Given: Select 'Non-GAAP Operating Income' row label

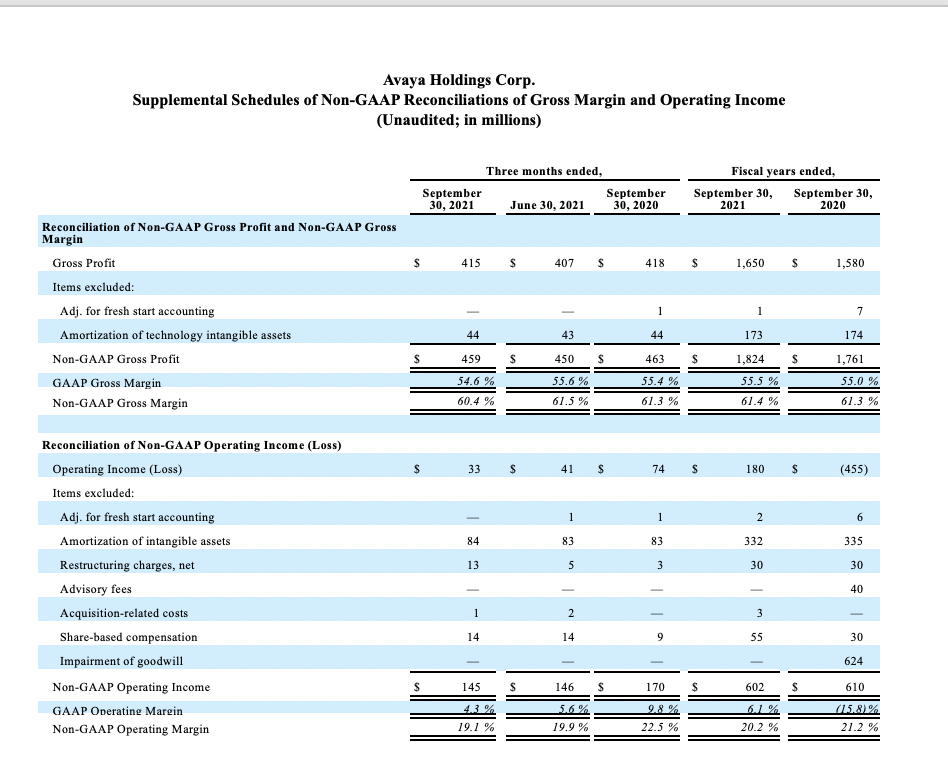Looking at the screenshot, I should tap(131, 687).
